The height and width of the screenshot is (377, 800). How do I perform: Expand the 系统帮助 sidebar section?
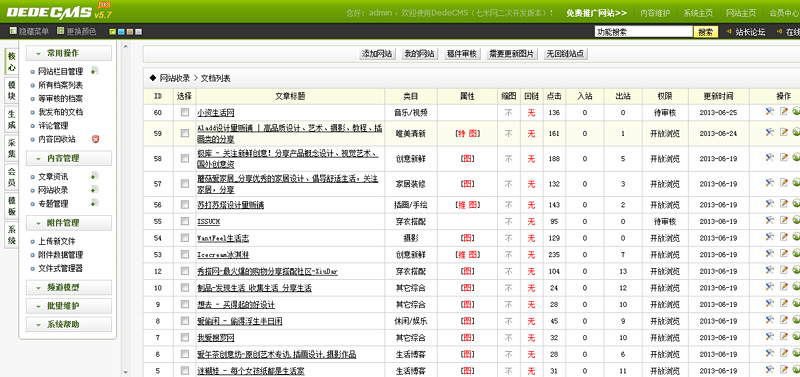[x=69, y=324]
